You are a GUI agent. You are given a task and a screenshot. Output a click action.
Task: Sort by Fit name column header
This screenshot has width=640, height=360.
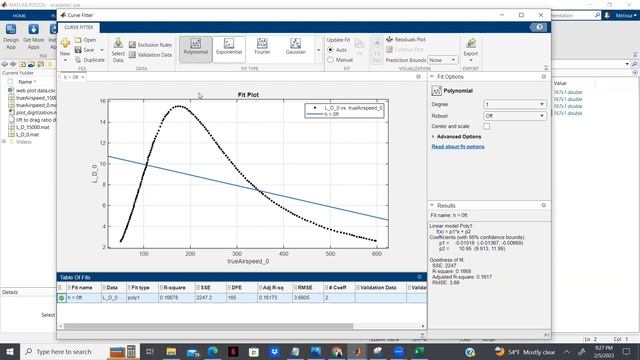tap(83, 288)
